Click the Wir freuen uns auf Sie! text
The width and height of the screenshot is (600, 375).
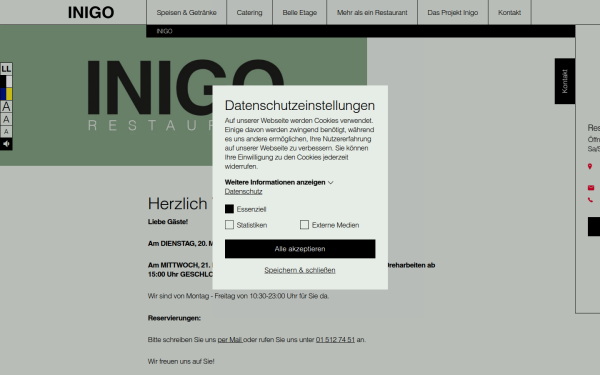[x=181, y=361]
